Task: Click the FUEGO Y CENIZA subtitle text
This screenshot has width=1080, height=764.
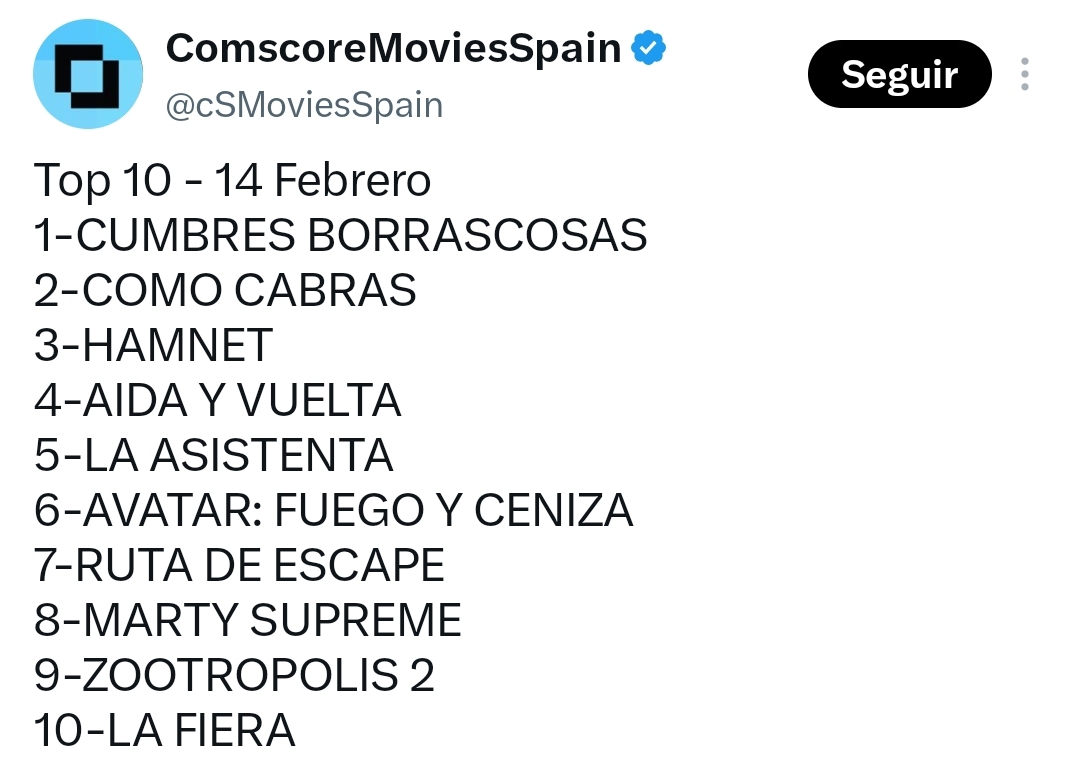Action: 453,511
